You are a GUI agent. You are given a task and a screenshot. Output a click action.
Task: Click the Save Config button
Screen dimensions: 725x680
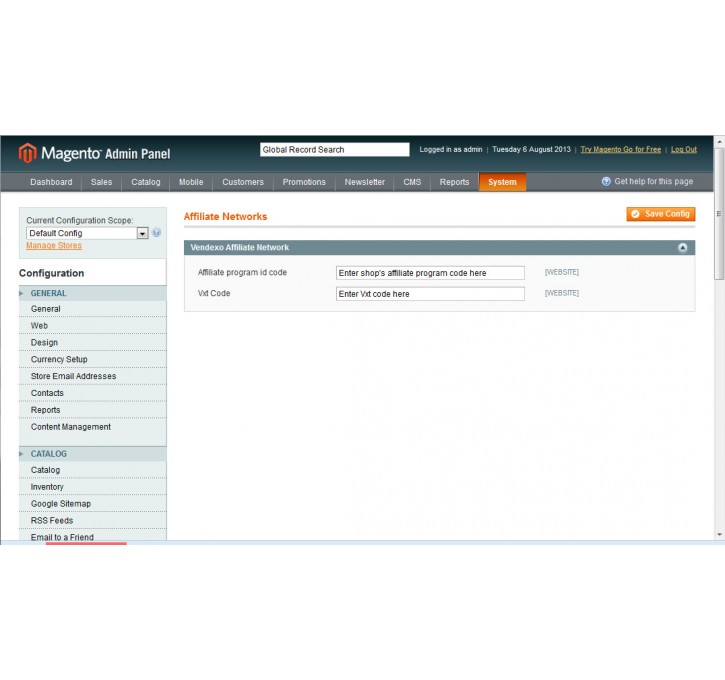[661, 214]
